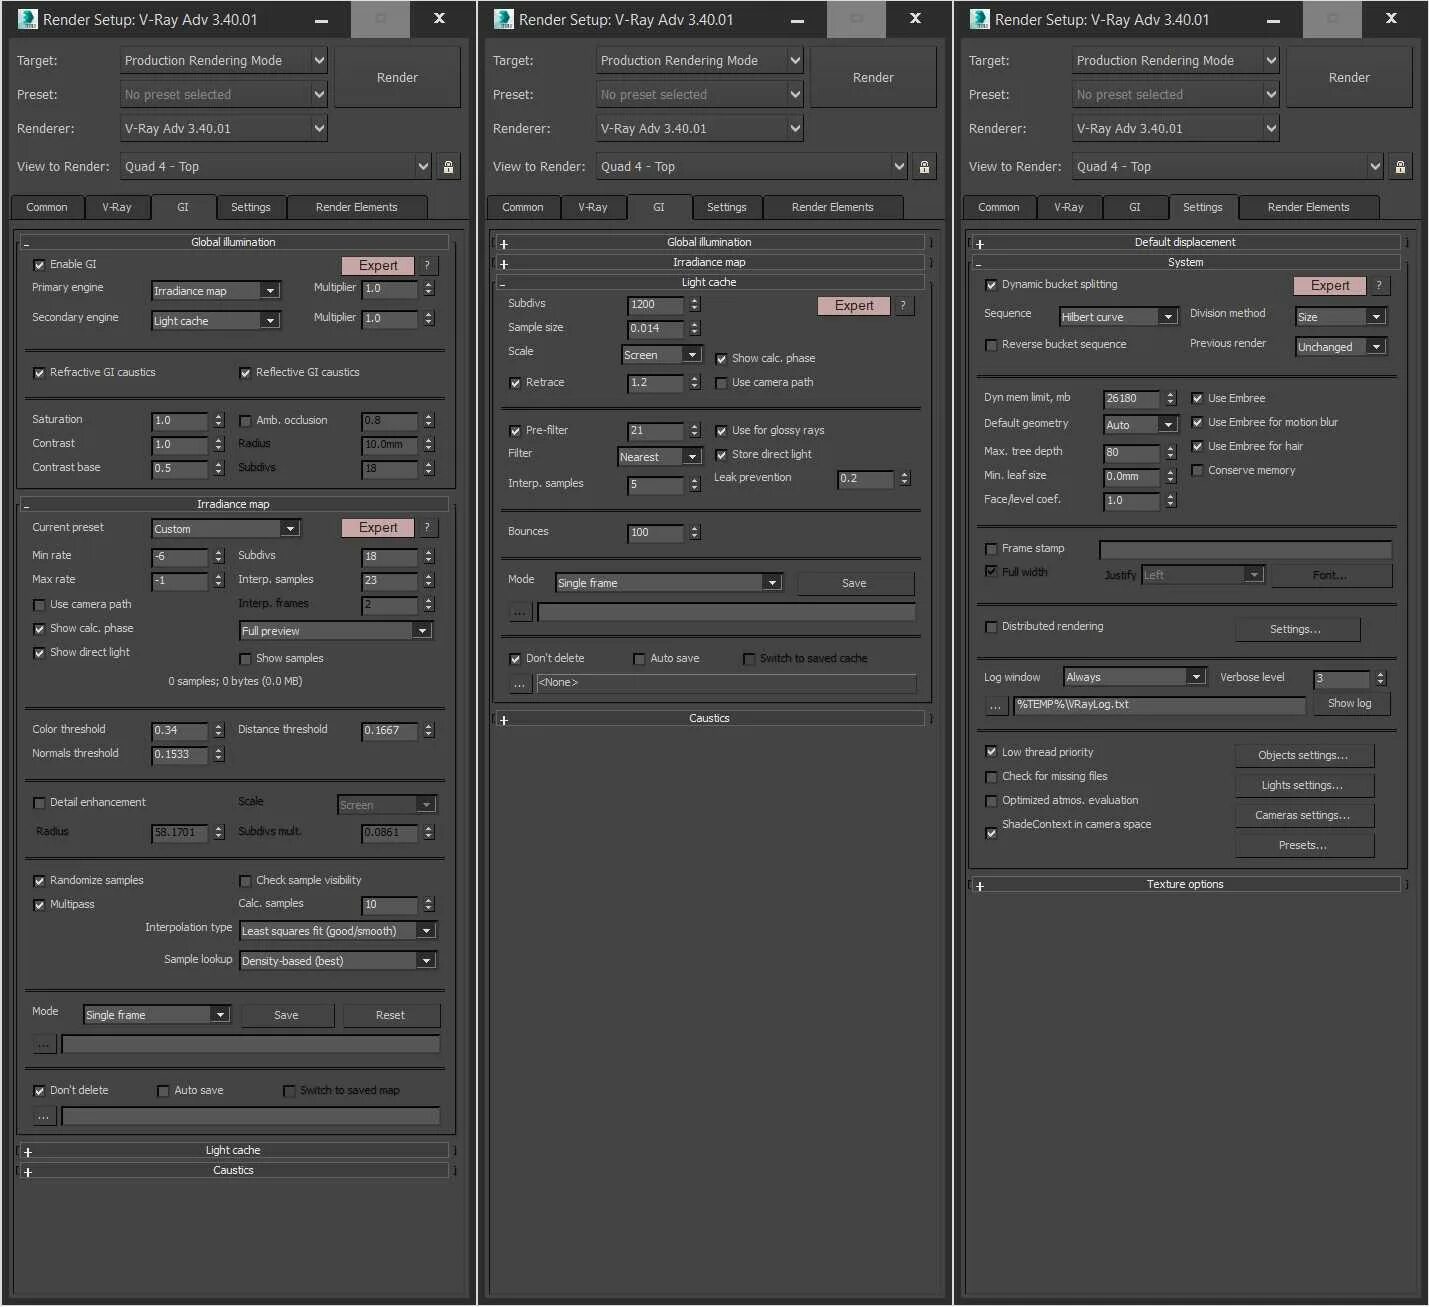This screenshot has width=1429, height=1307.
Task: Switch to Settings tab in middle window
Action: [727, 208]
